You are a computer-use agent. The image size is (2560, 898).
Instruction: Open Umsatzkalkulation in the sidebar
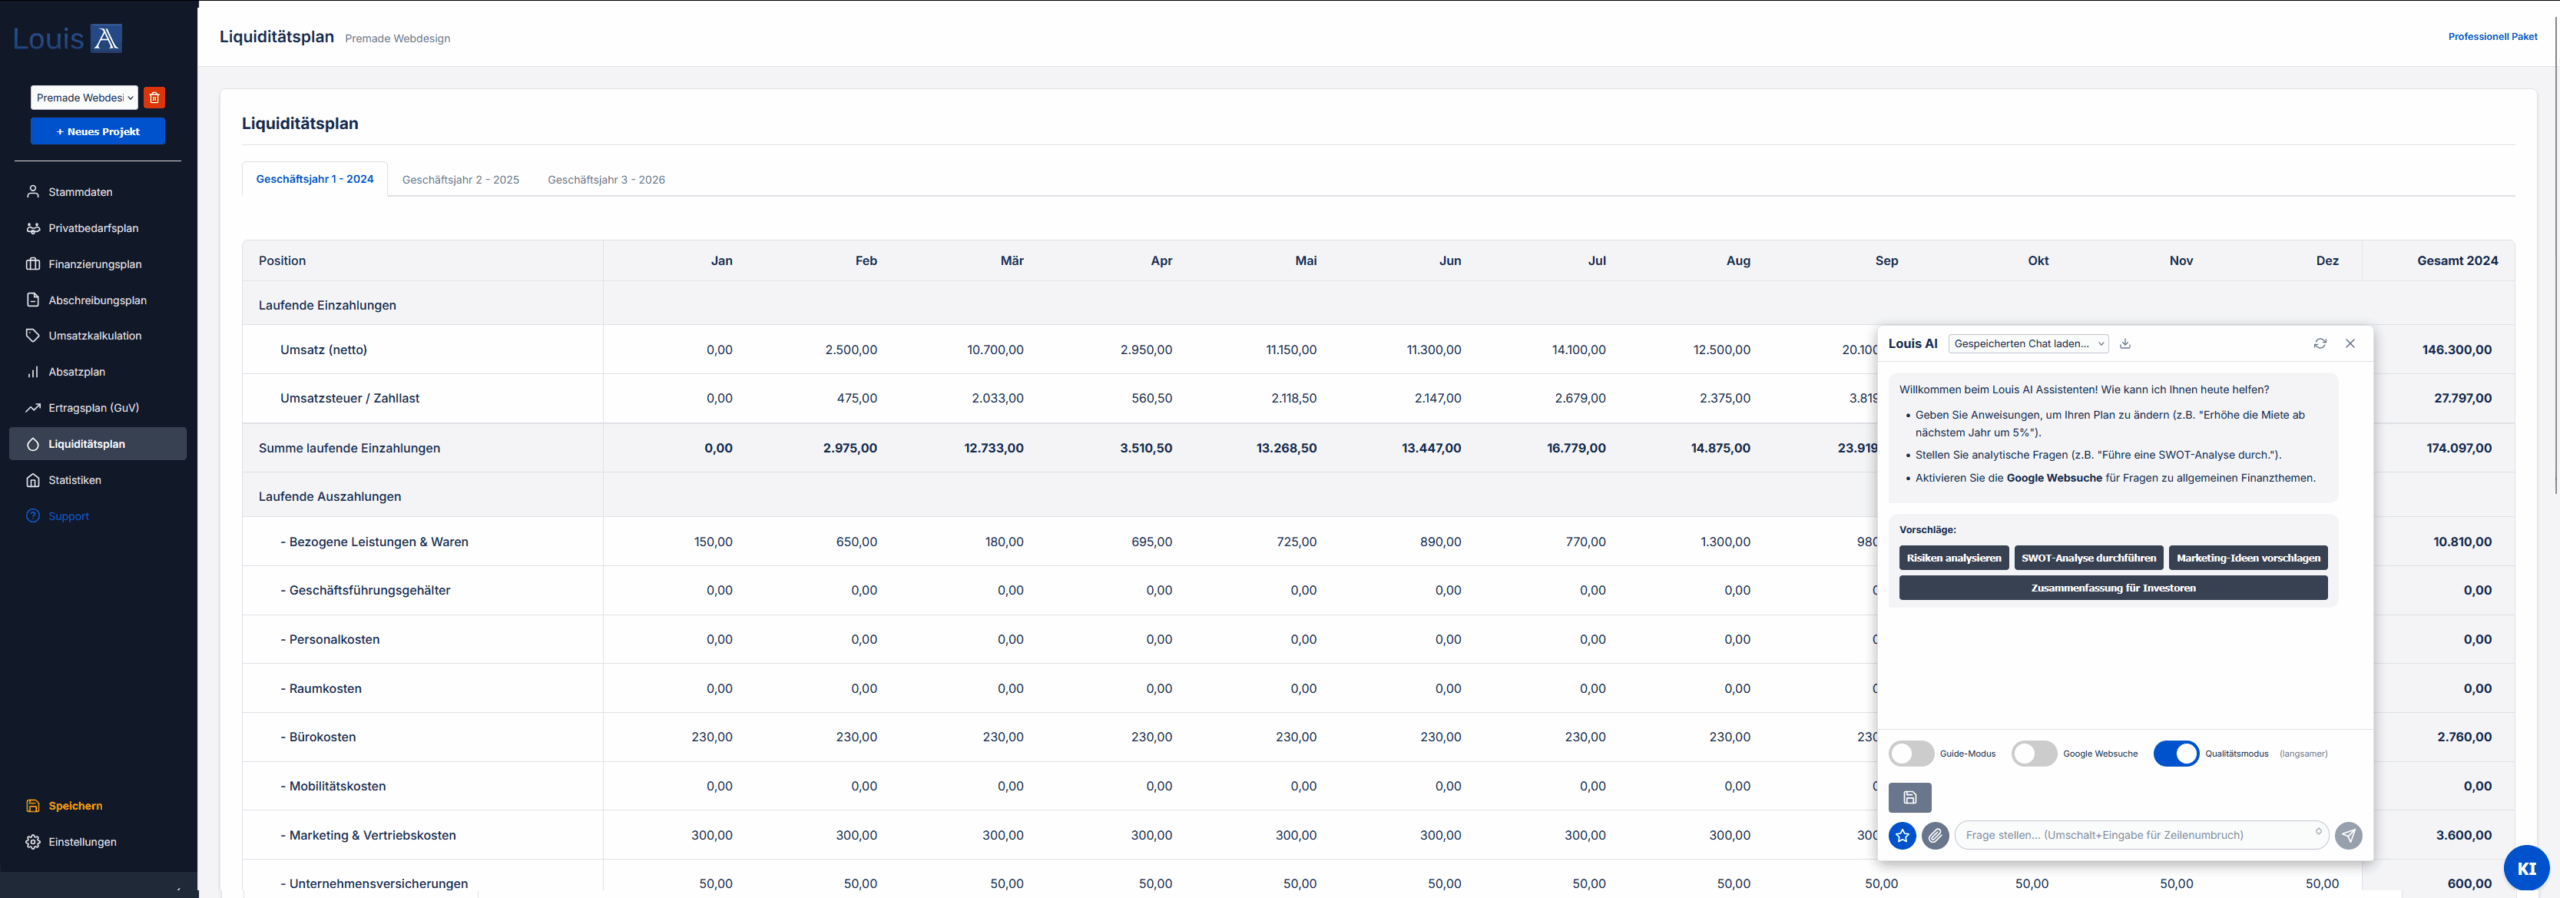pyautogui.click(x=95, y=336)
